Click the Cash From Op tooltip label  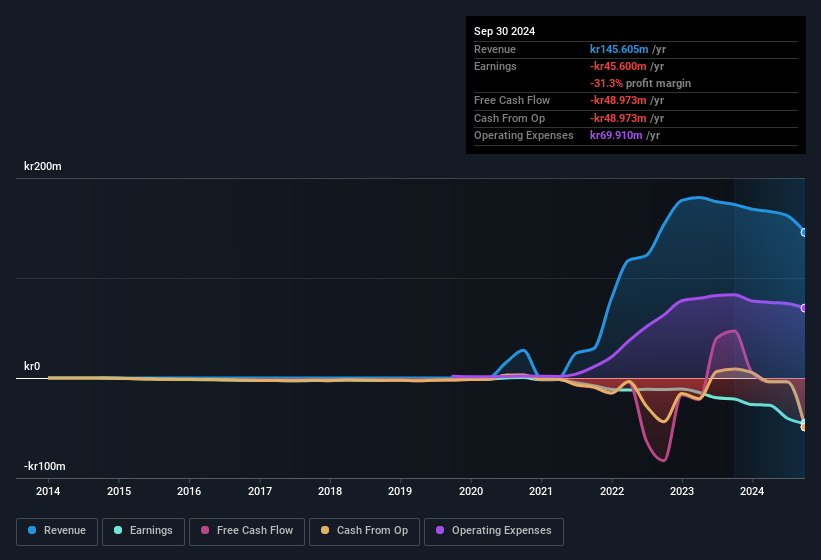click(x=509, y=118)
